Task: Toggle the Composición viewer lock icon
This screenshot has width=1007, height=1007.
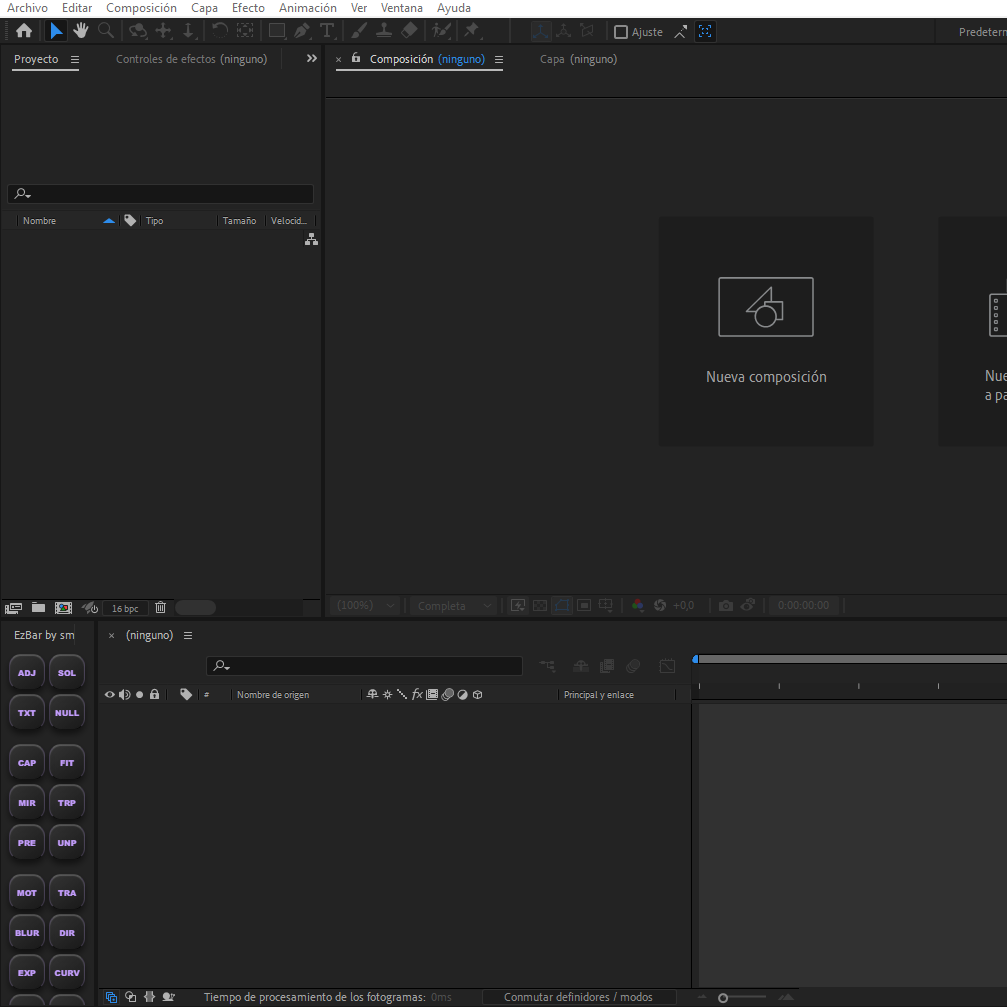Action: coord(355,58)
